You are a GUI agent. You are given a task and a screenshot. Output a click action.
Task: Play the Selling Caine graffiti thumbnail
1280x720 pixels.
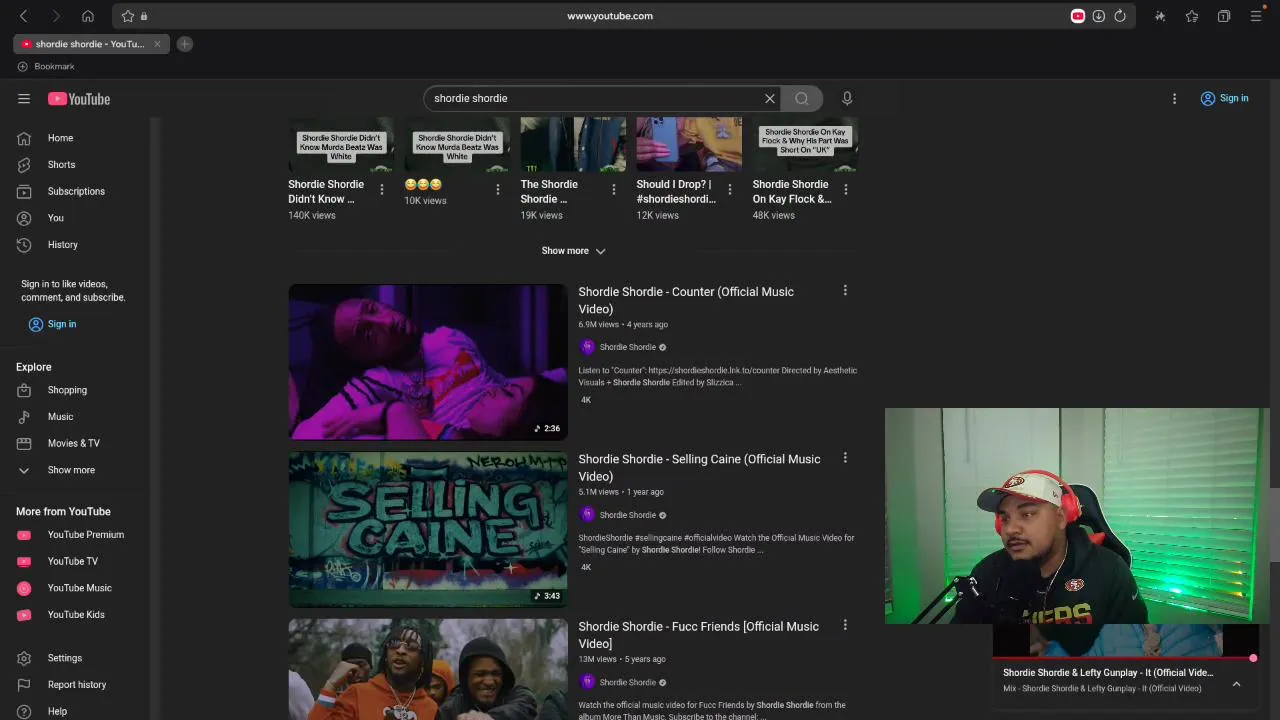pyautogui.click(x=428, y=529)
